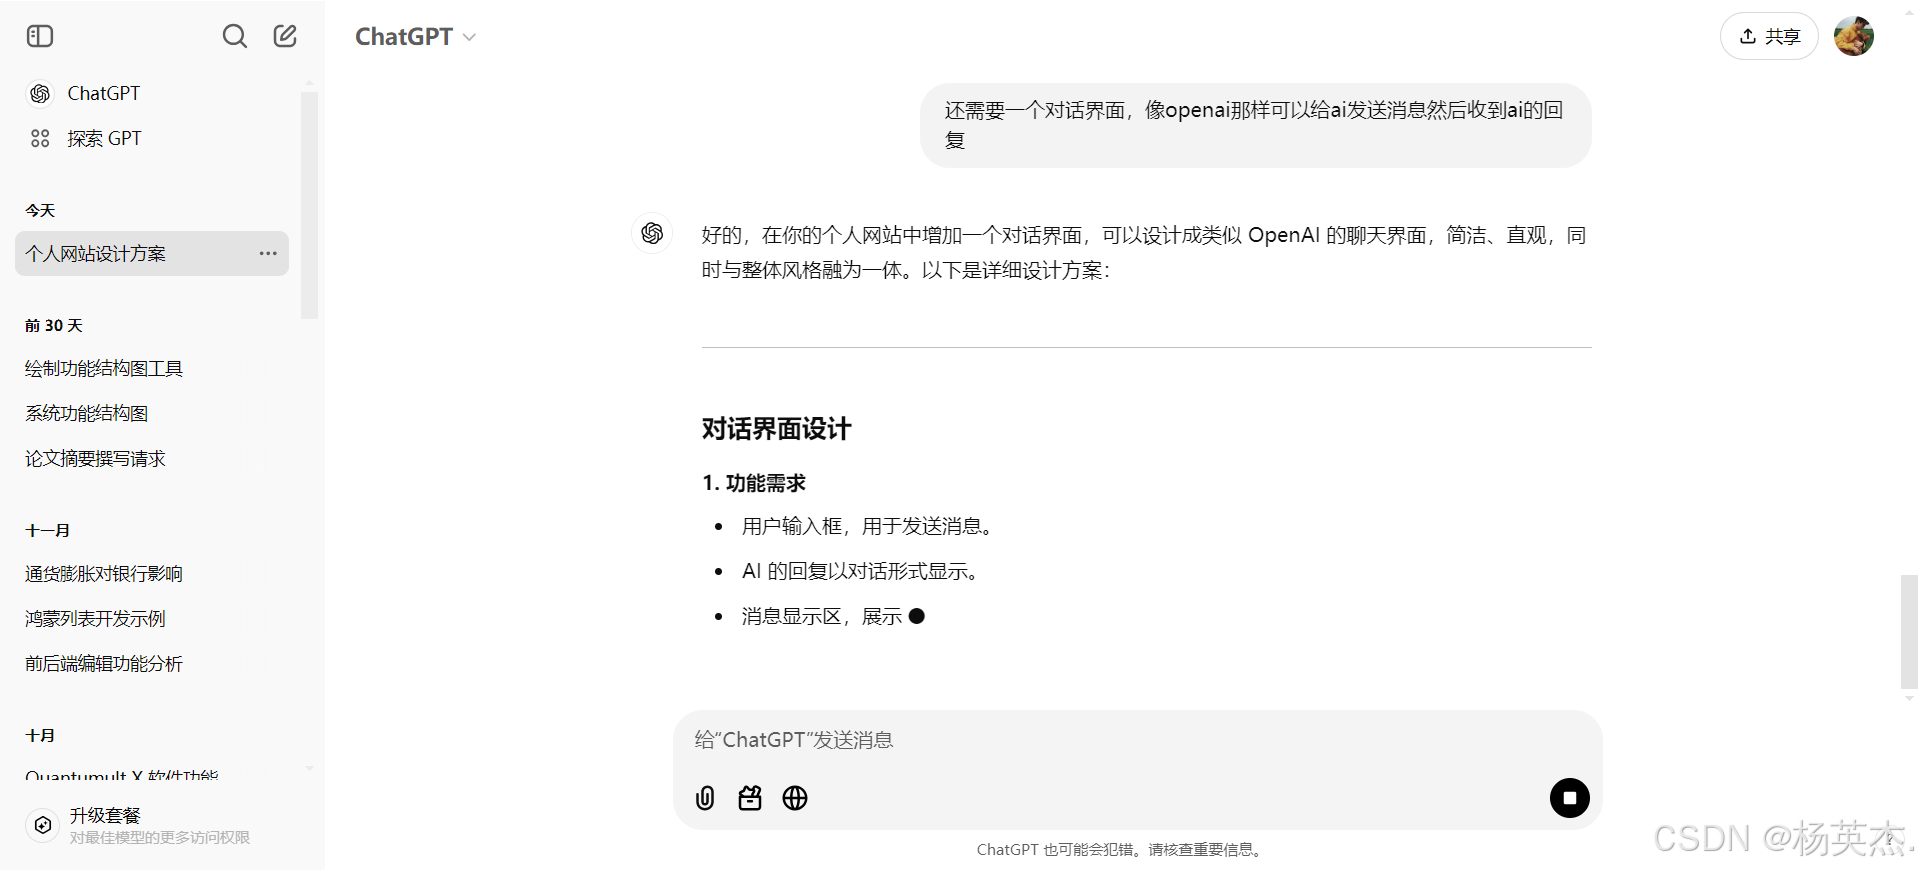
Task: Click the paperclip attach file icon
Action: click(x=705, y=798)
